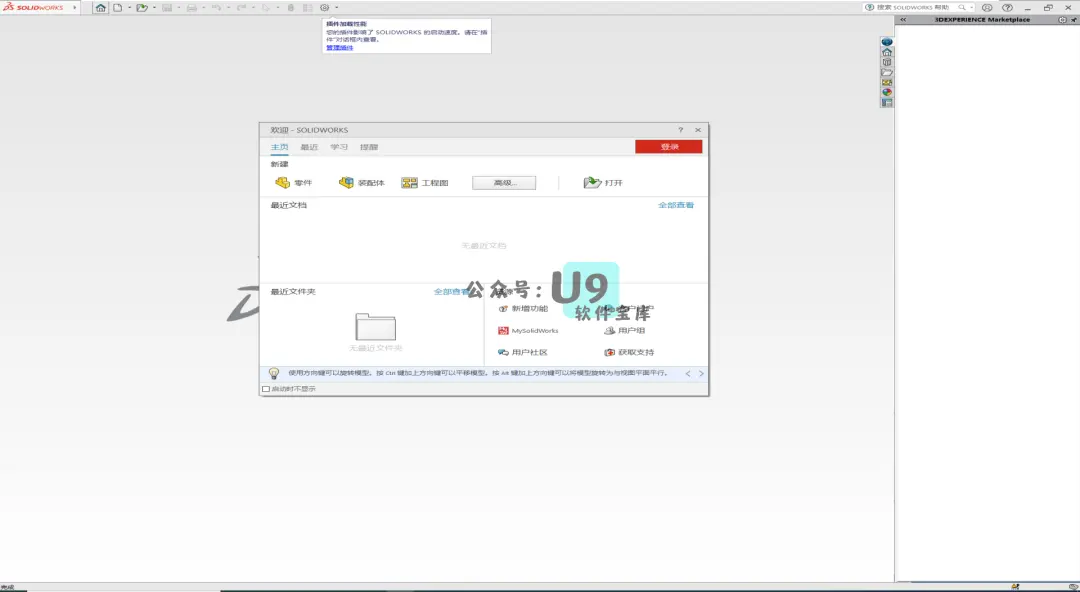Click the Options gear icon in the toolbar
The height and width of the screenshot is (592, 1080).
point(324,8)
